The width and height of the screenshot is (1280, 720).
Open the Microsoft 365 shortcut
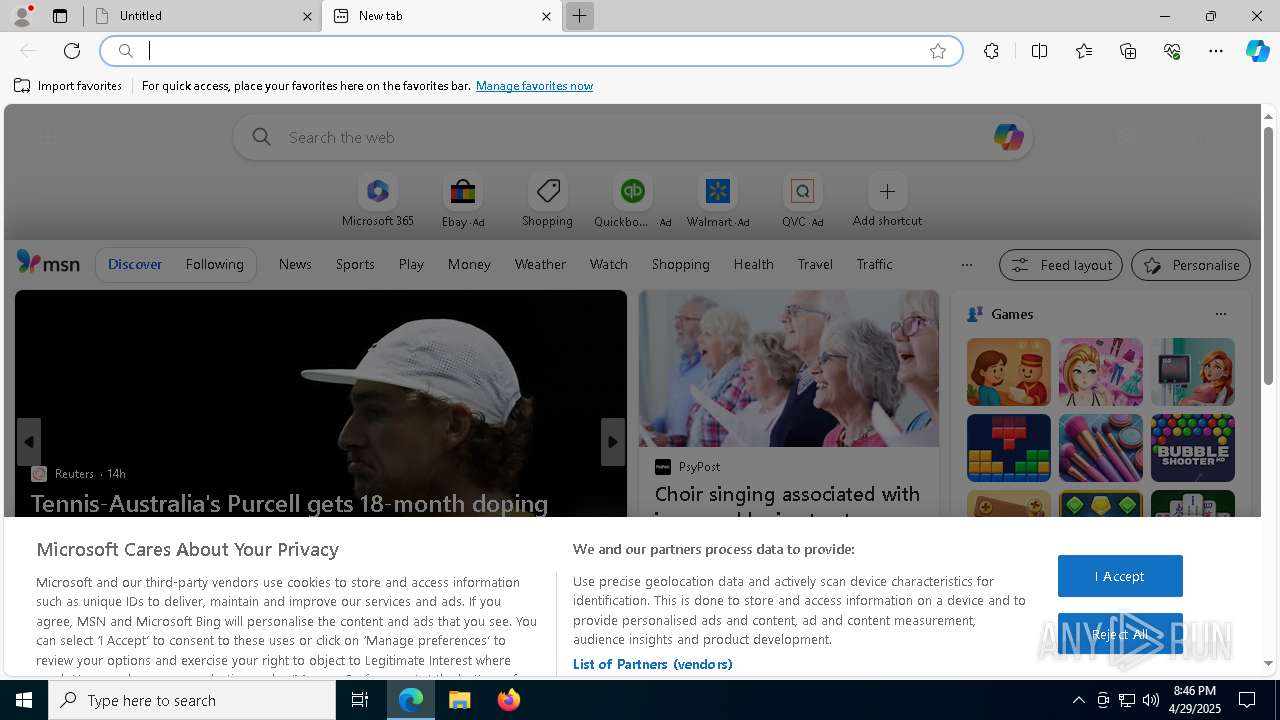377,201
